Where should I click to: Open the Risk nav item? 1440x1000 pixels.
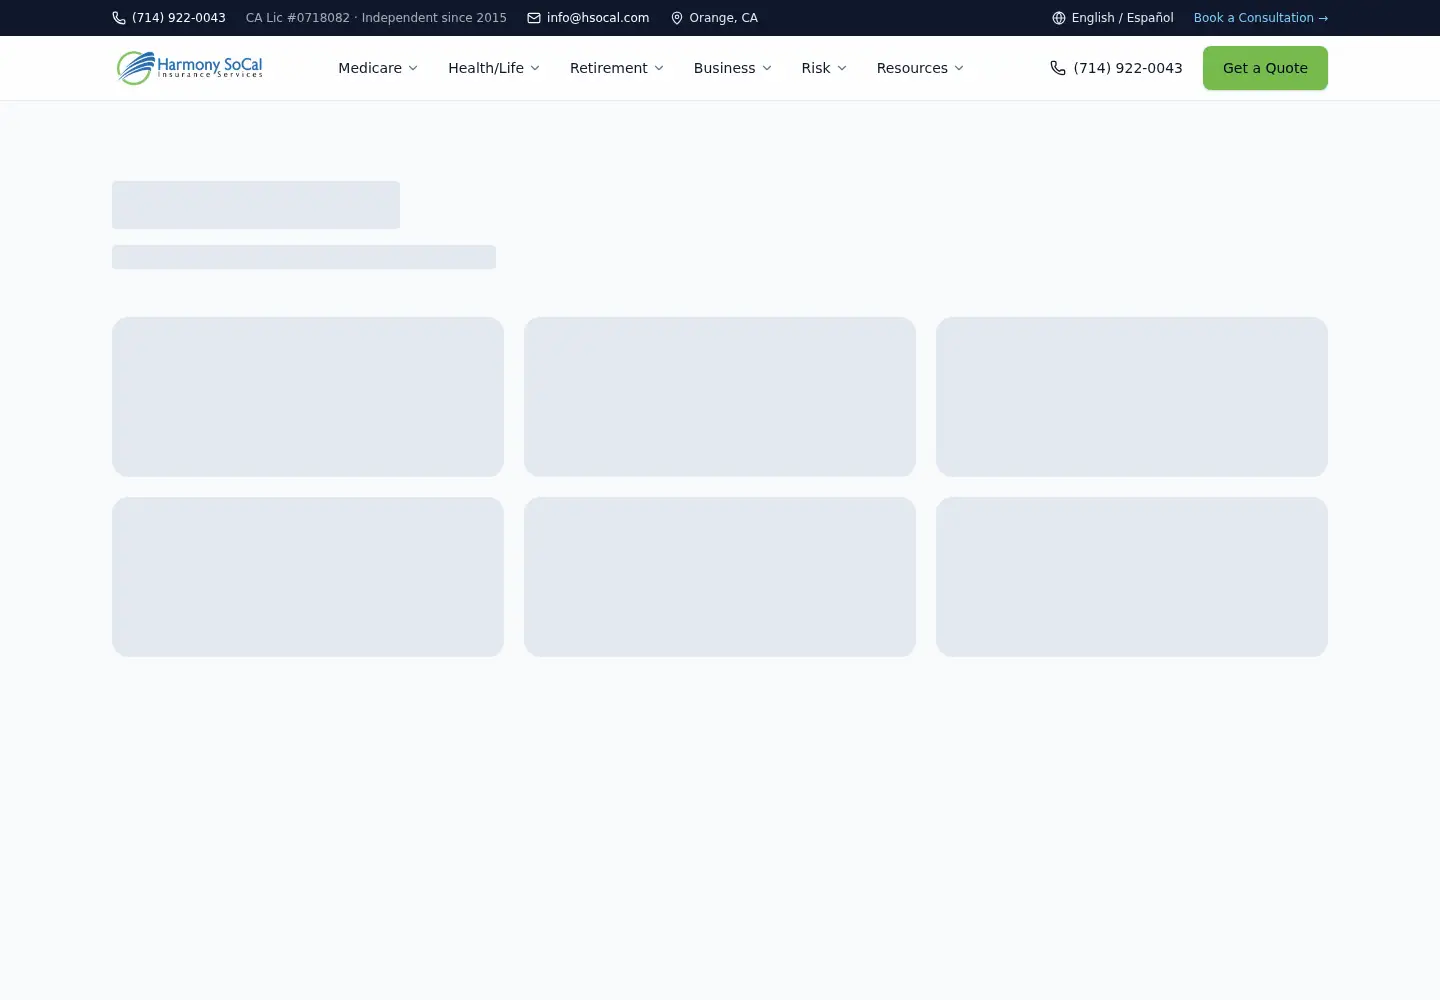pos(824,68)
